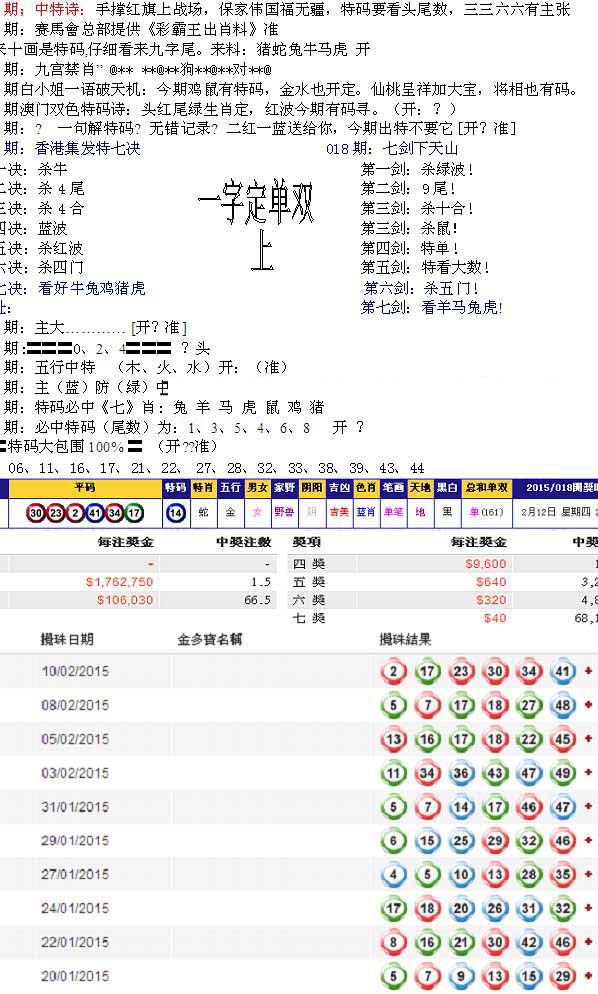Expand the 10/02/2015 draw with red plus
This screenshot has height=994, width=598.
pyautogui.click(x=588, y=671)
